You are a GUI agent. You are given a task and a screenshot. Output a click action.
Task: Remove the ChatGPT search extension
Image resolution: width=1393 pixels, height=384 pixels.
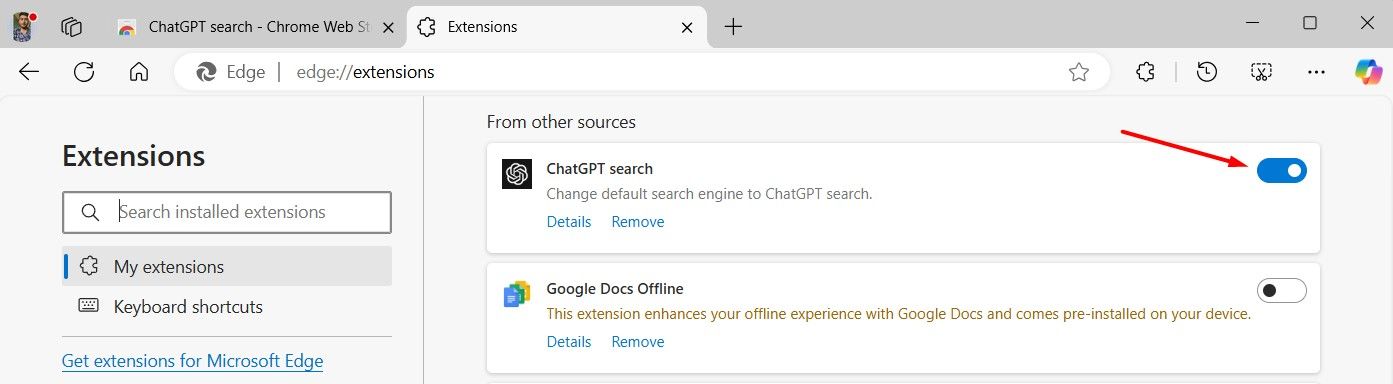[x=638, y=222]
